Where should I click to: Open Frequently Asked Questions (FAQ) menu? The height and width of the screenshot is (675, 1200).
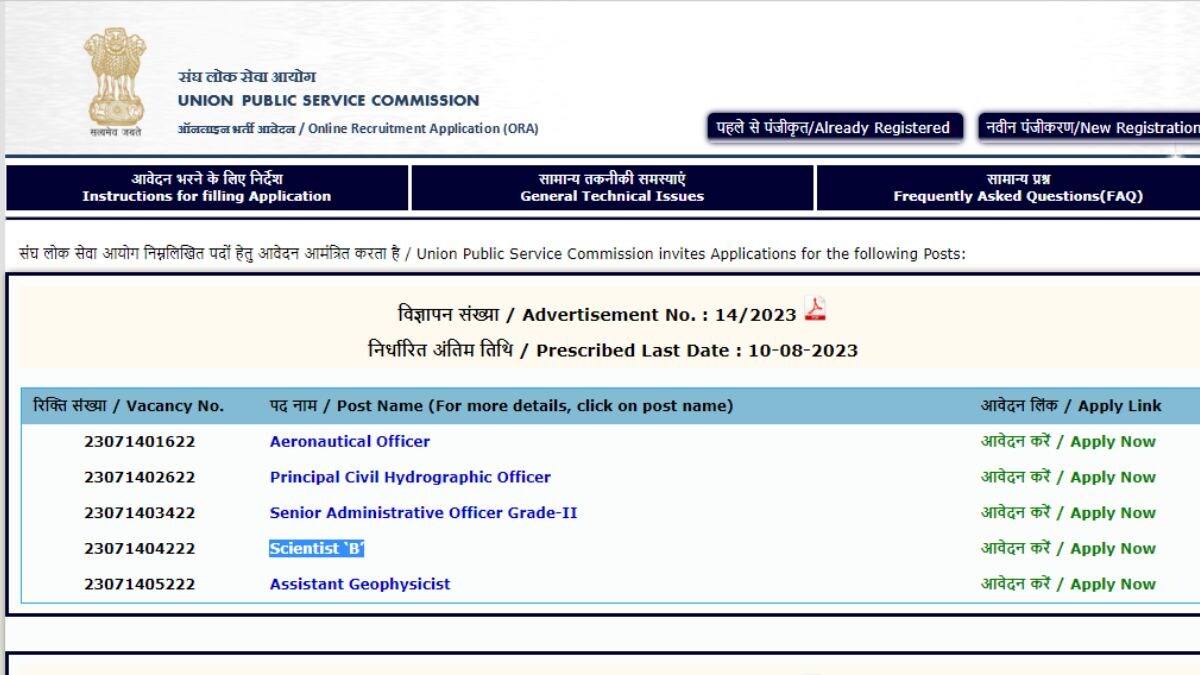click(x=1017, y=188)
